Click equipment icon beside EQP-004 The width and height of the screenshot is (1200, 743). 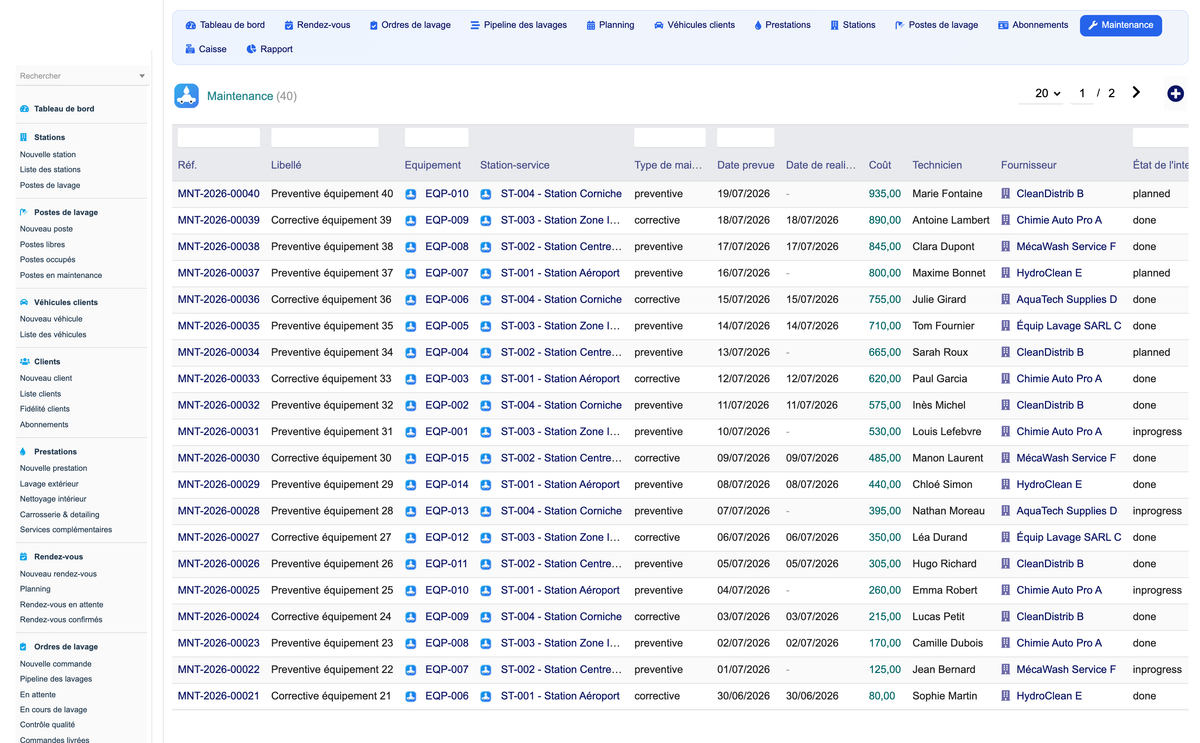pos(411,353)
